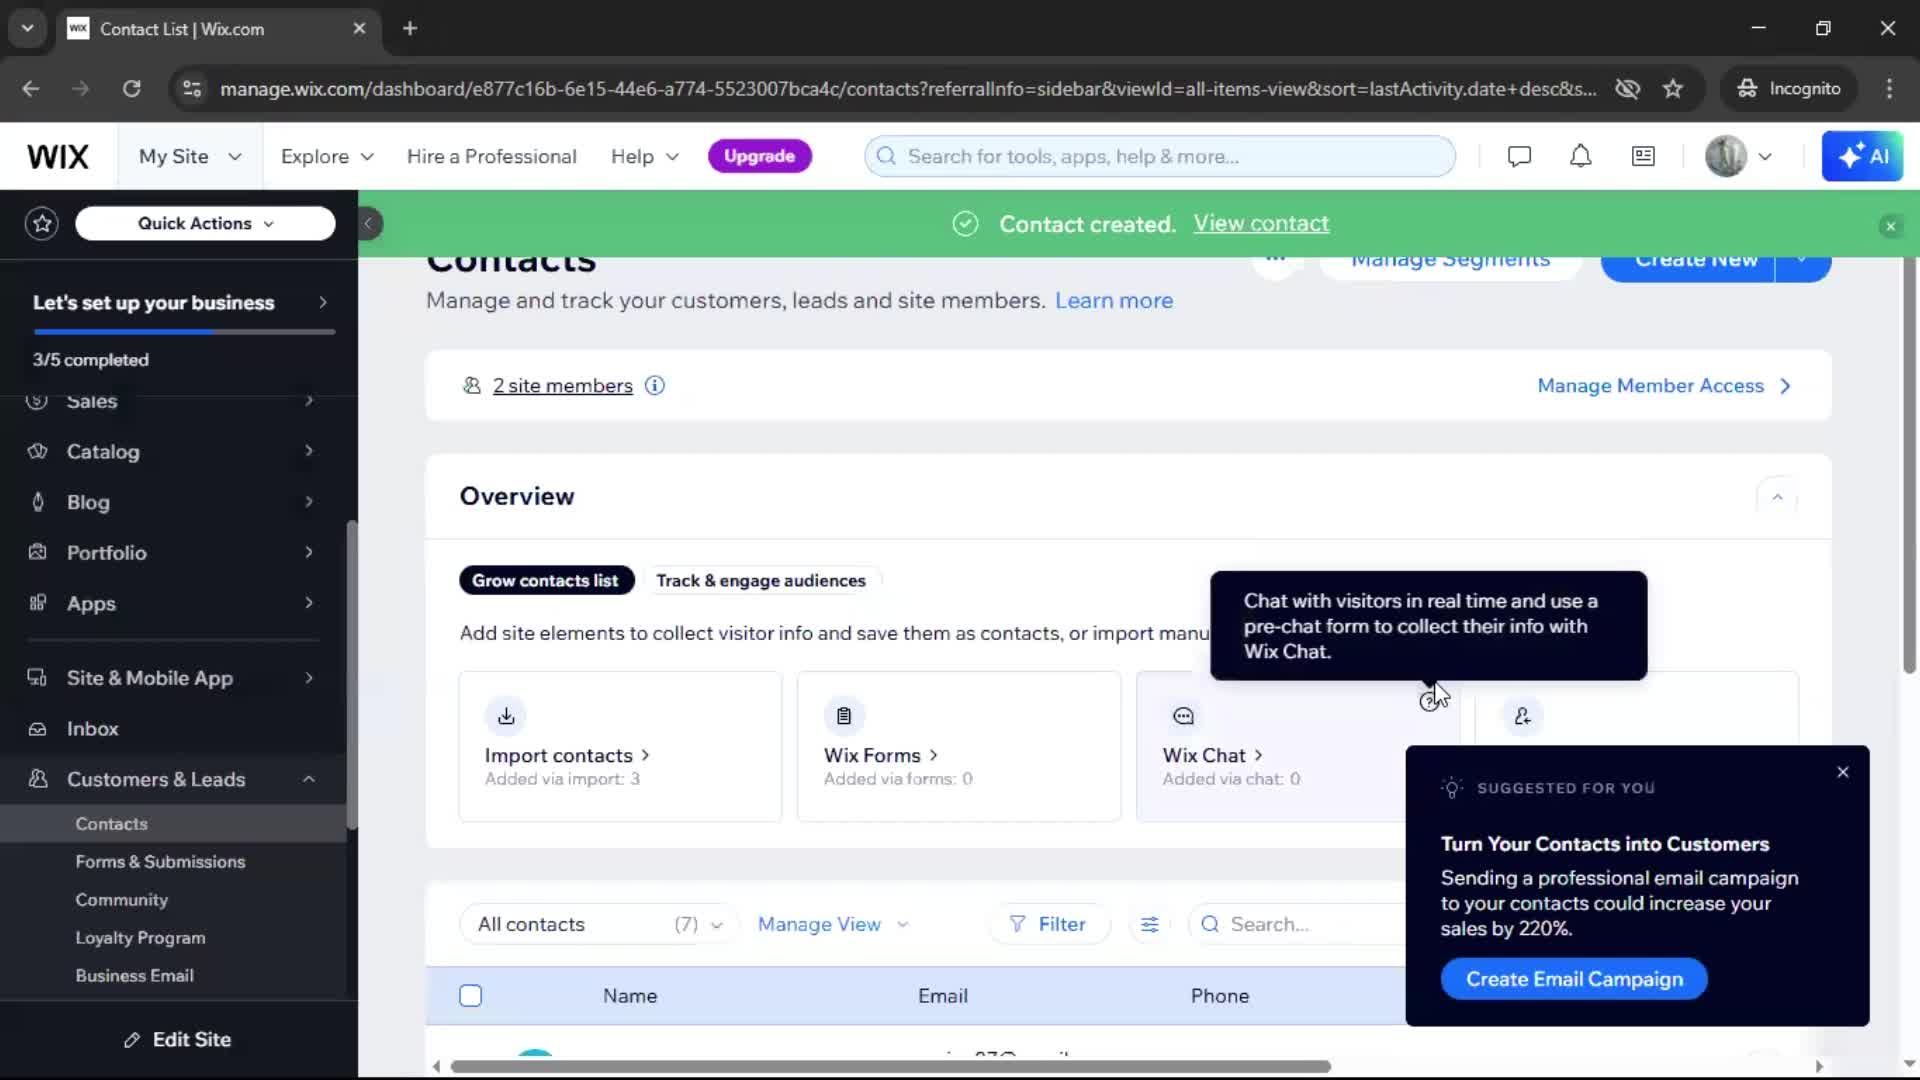Open Forms & Submissions
The height and width of the screenshot is (1080, 1920).
(x=160, y=862)
